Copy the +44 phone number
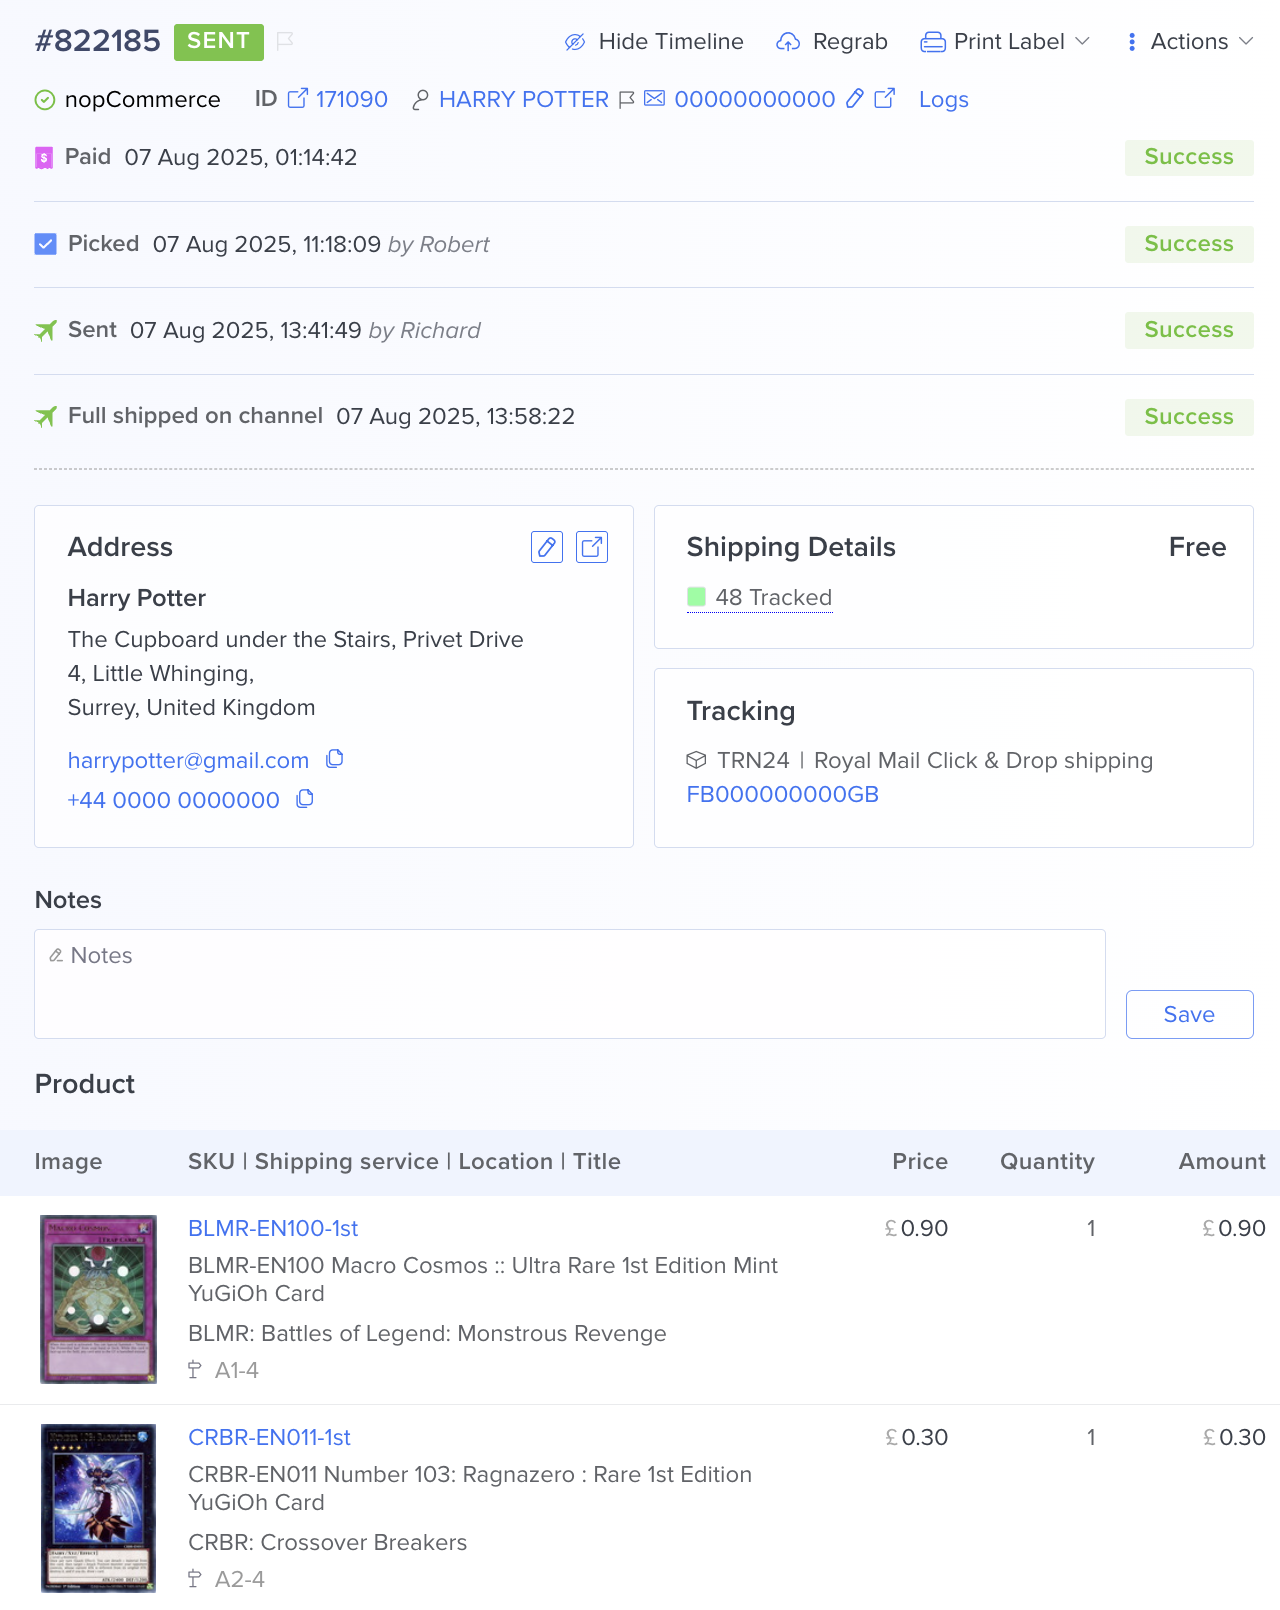 [305, 799]
